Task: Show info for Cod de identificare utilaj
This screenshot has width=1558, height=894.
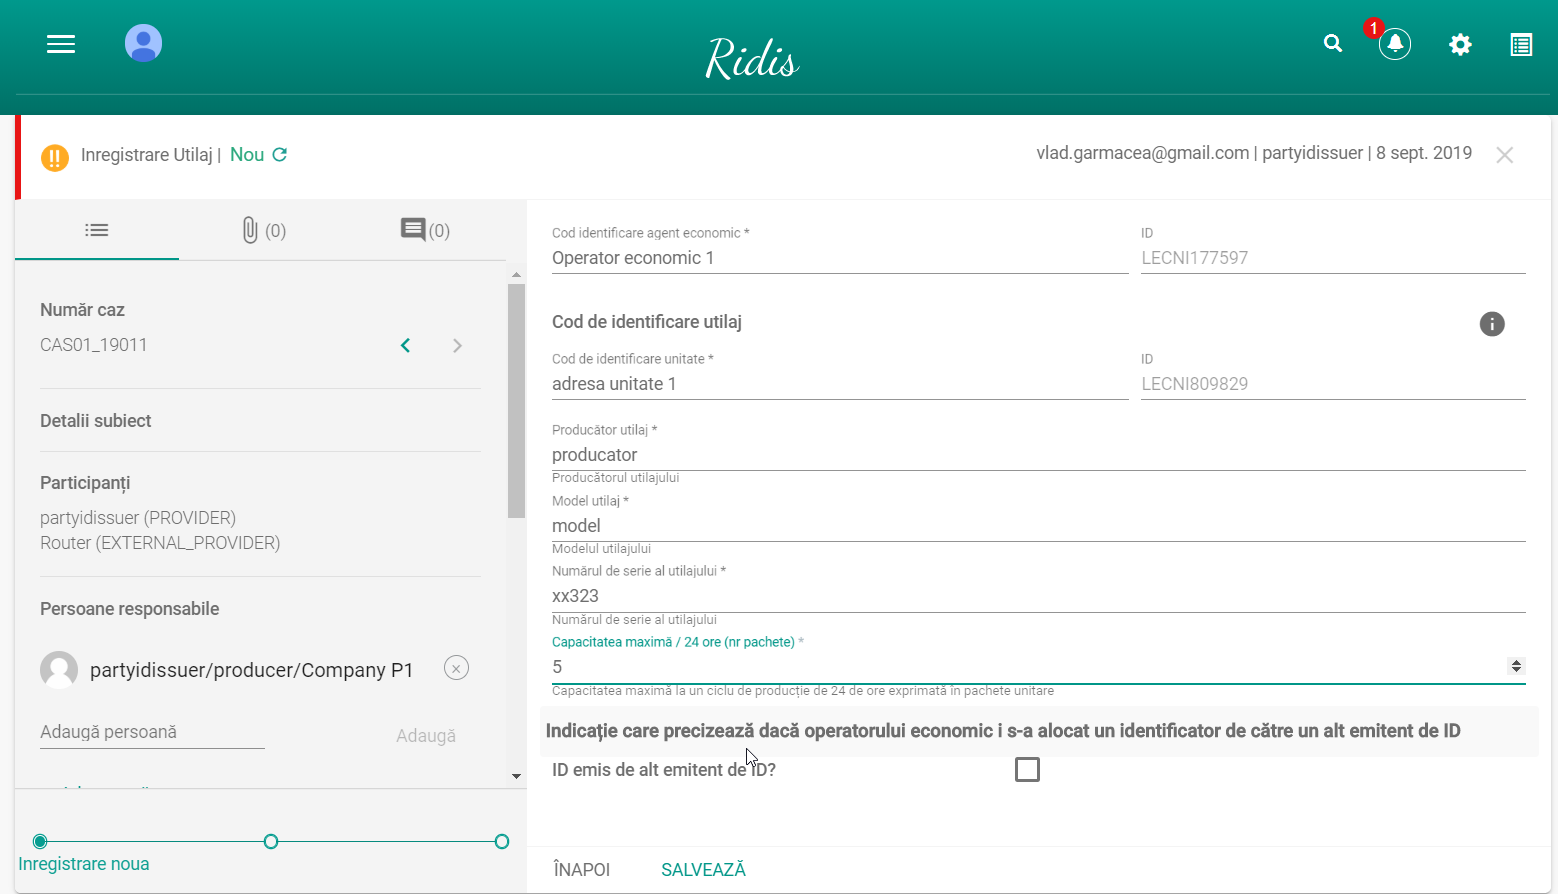Action: [1492, 324]
